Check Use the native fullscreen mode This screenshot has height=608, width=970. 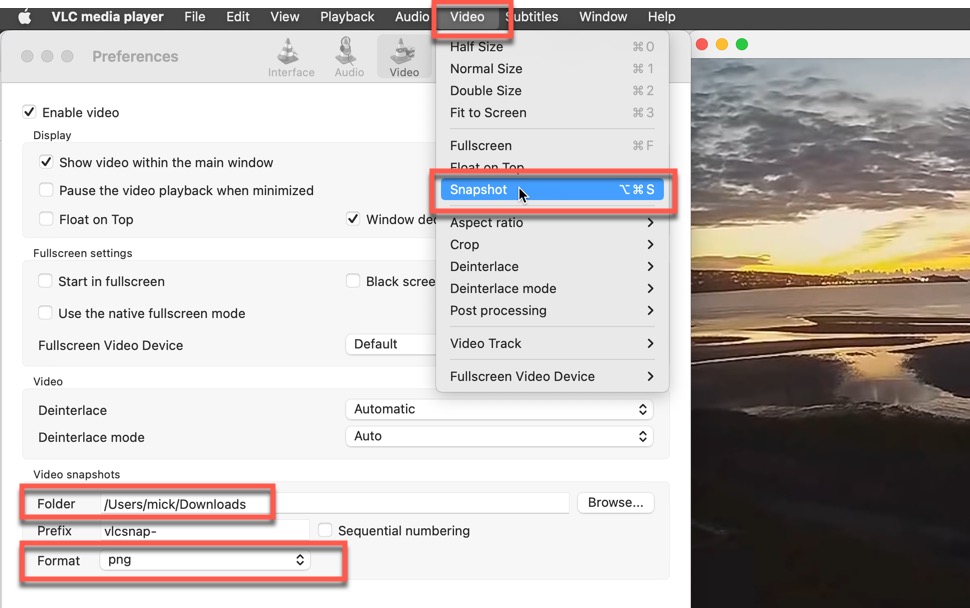[45, 313]
